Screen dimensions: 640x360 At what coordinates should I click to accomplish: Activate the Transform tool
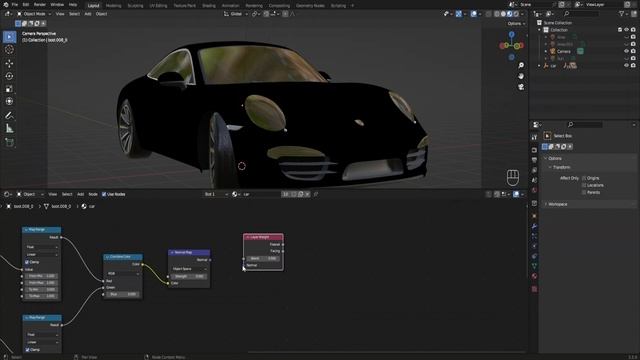coord(9,101)
